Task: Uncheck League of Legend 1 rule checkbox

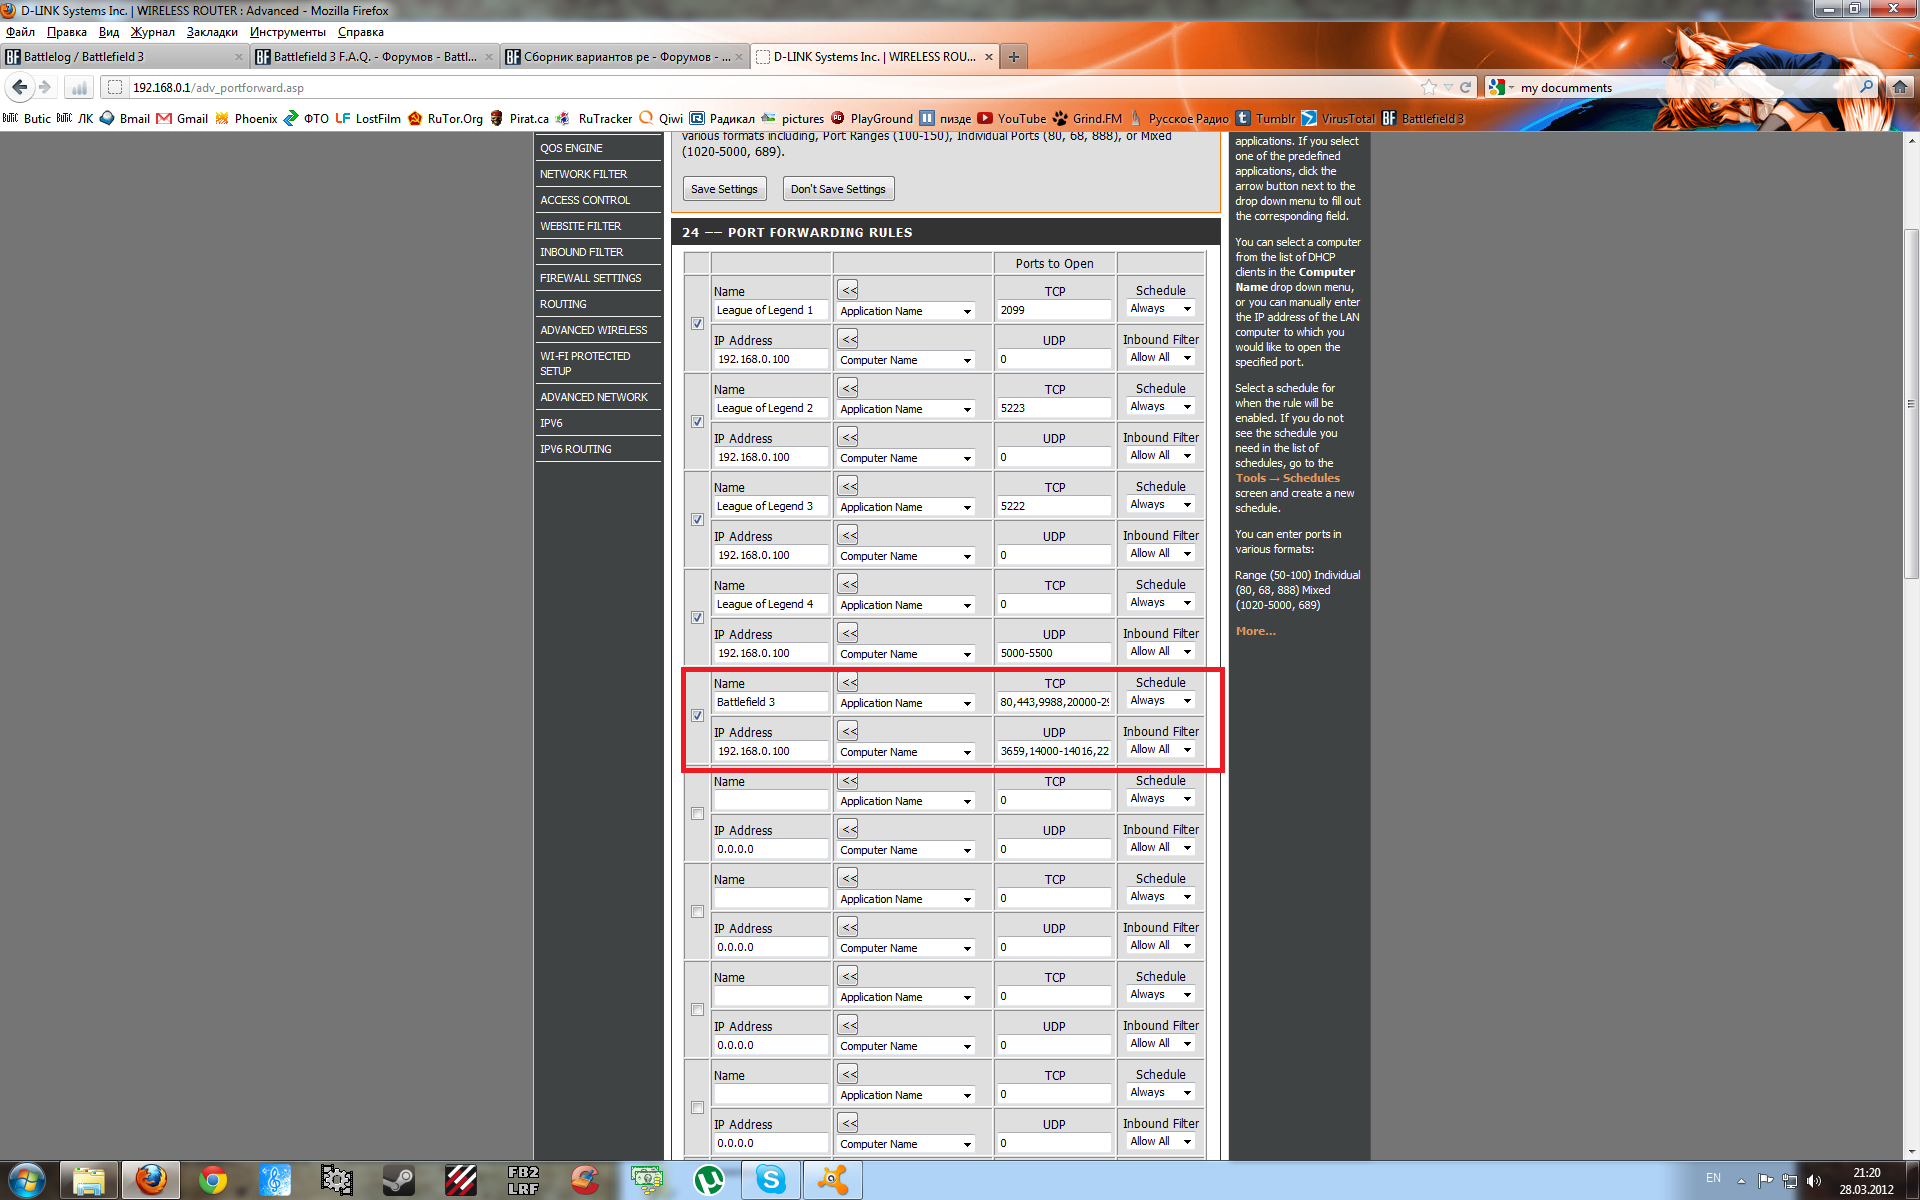Action: coord(697,324)
